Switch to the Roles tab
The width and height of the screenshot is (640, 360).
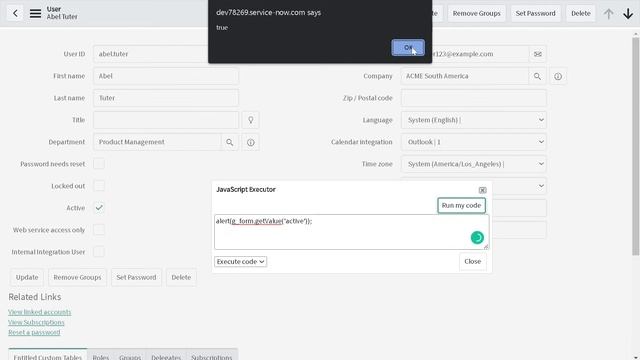(100, 356)
